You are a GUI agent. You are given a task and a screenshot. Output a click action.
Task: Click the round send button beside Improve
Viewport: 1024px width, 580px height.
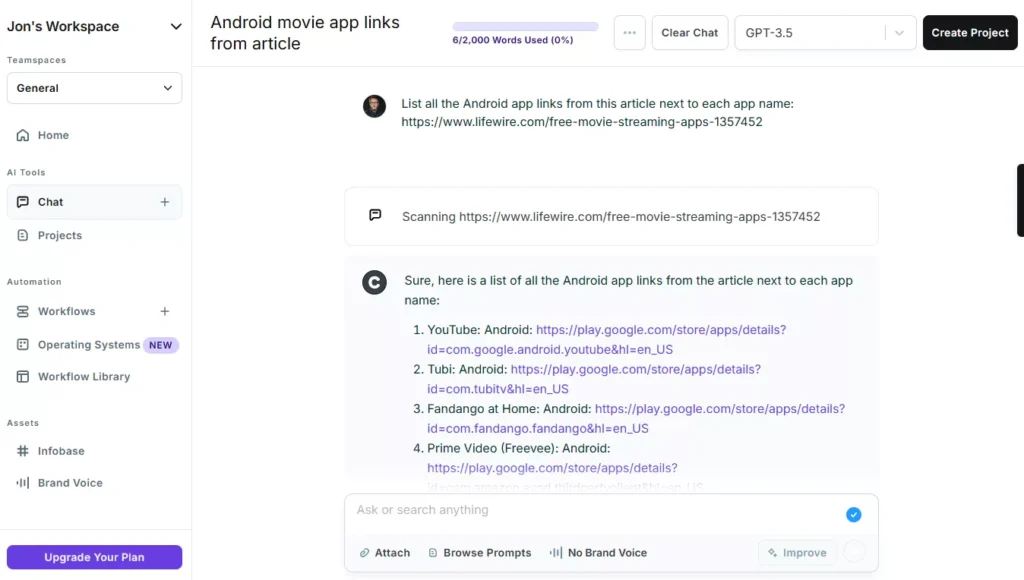coord(854,552)
